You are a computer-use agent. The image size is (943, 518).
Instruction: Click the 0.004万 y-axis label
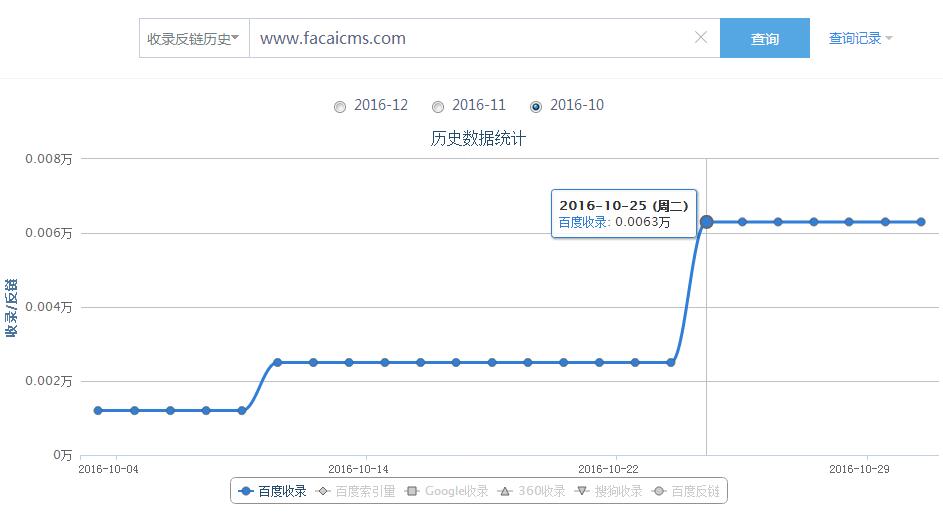click(49, 307)
